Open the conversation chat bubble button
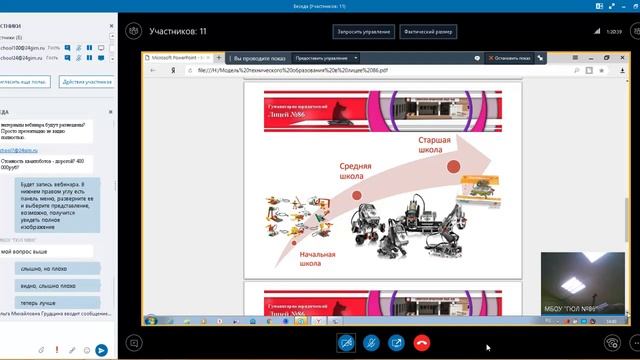 tap(134, 343)
